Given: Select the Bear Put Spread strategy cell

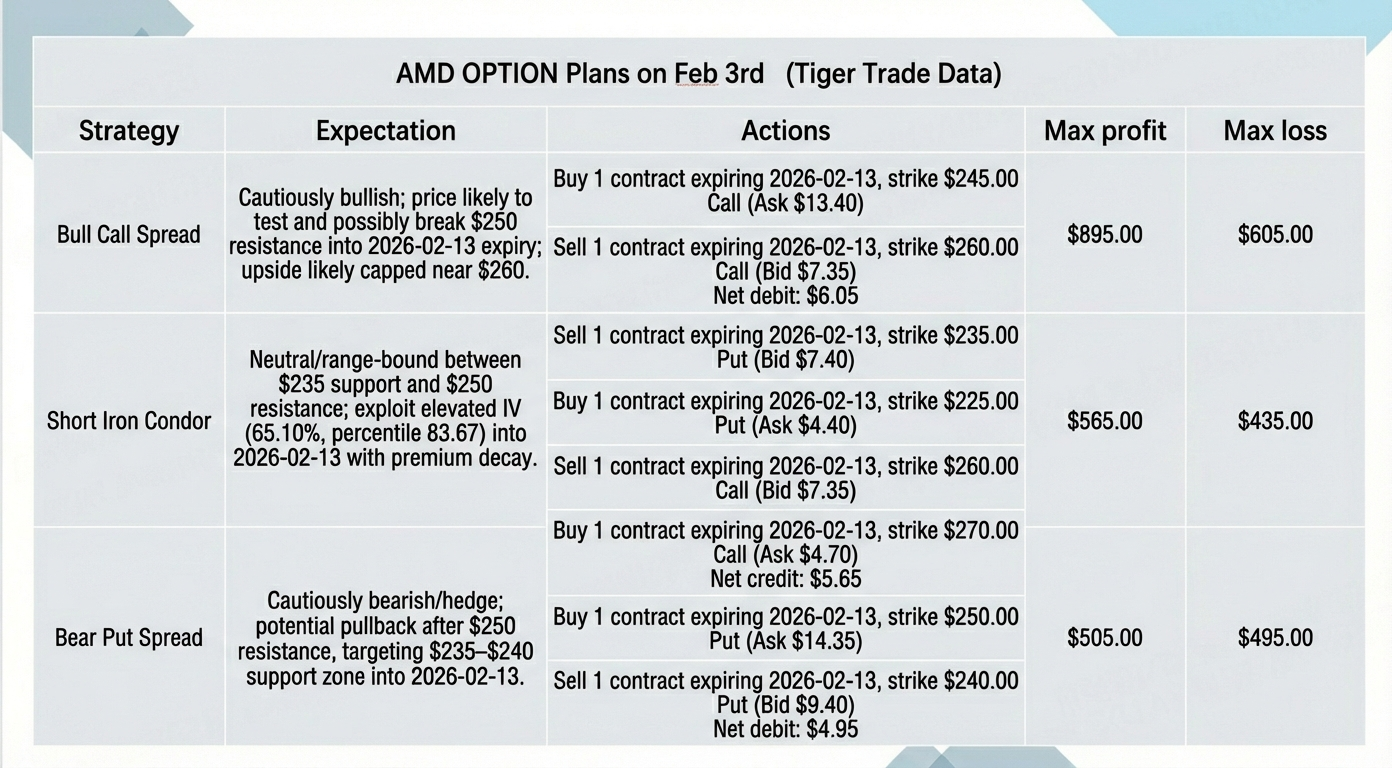Looking at the screenshot, I should pos(129,638).
